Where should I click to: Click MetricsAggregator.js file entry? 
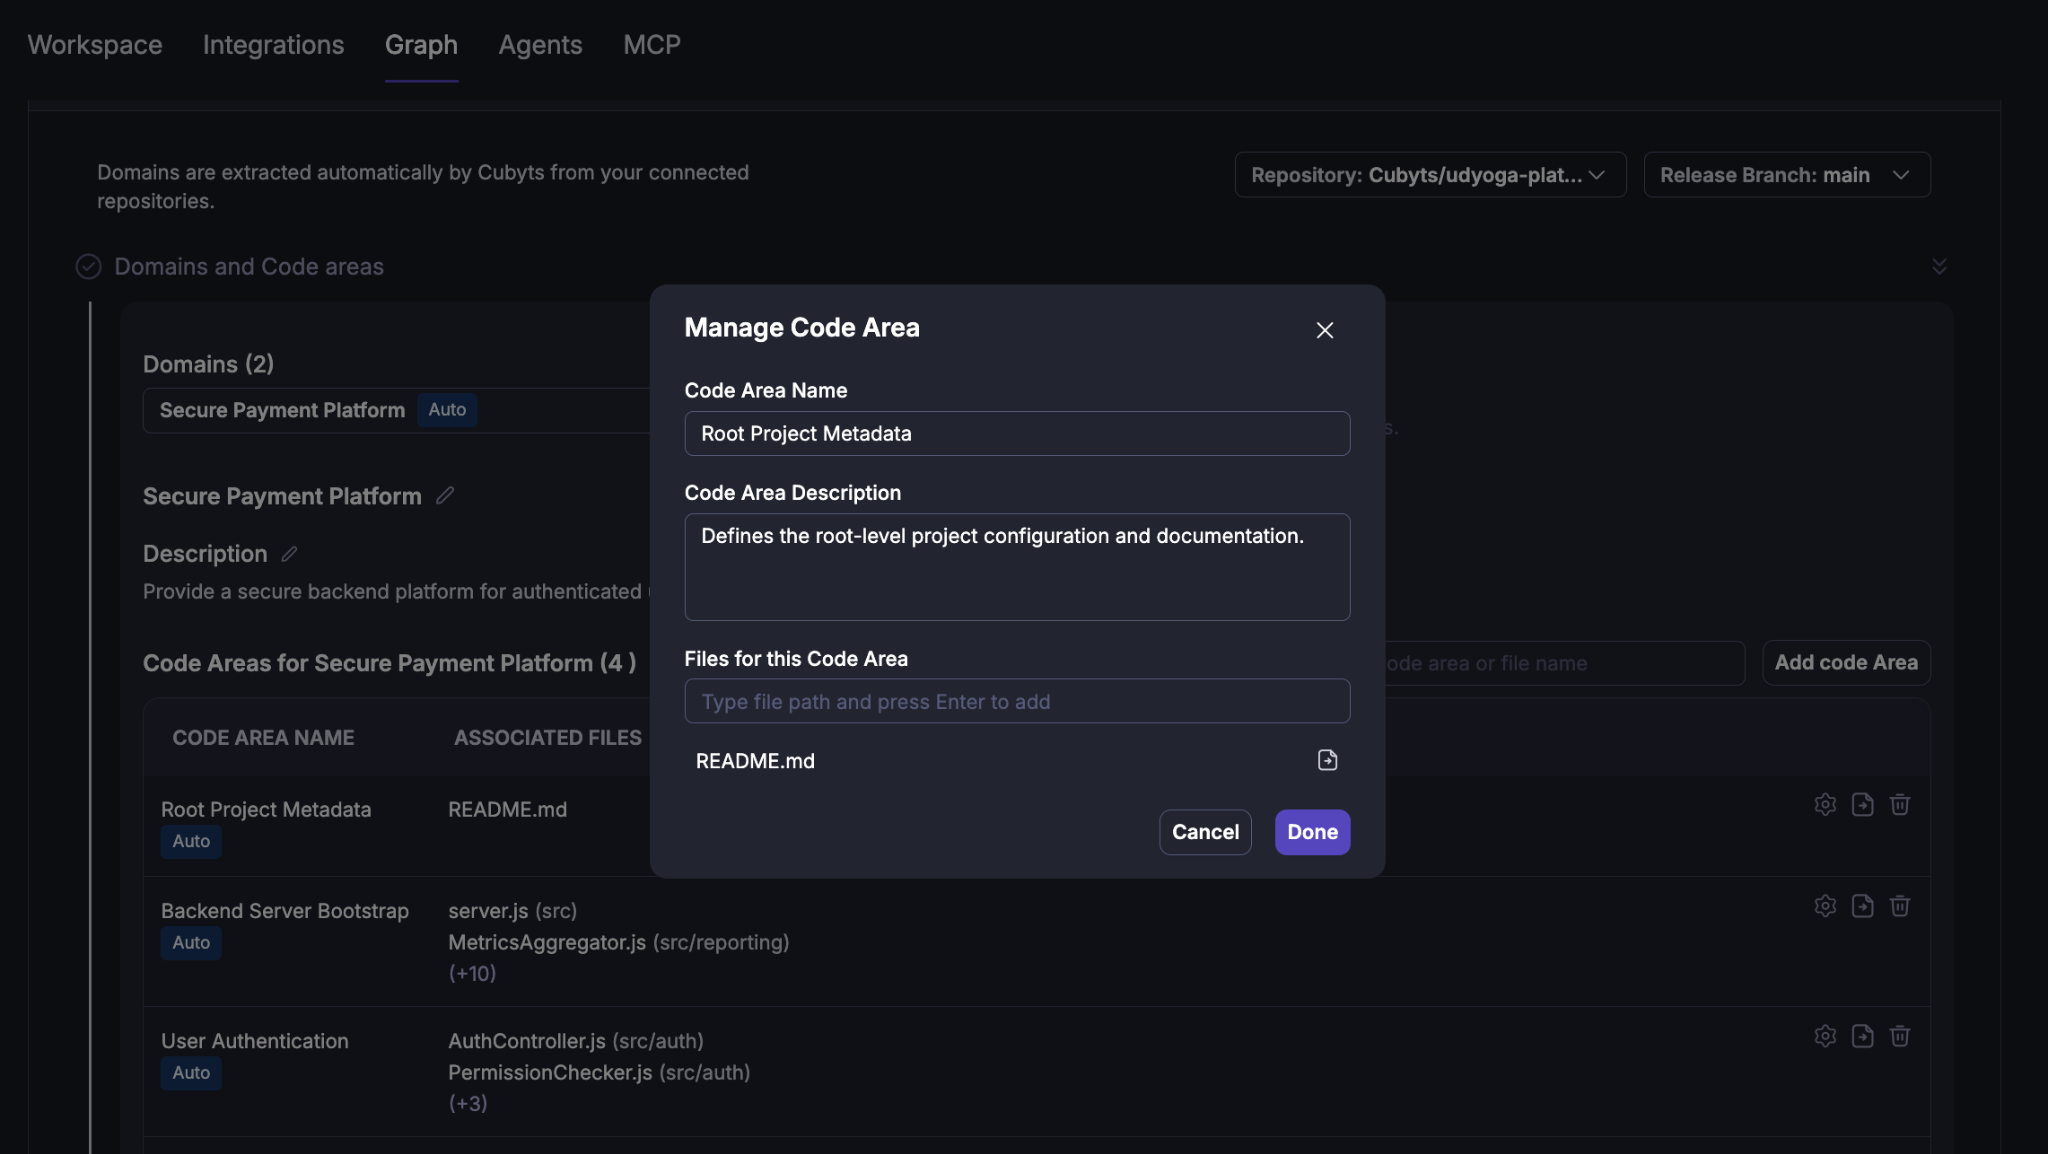(618, 942)
